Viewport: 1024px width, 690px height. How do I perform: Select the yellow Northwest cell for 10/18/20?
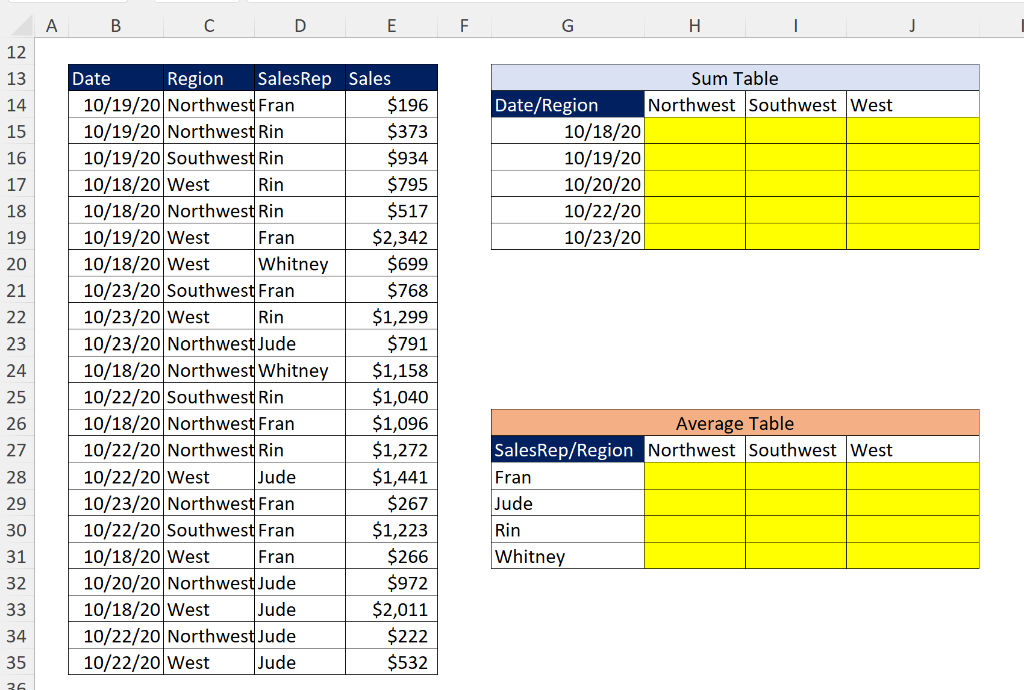pyautogui.click(x=694, y=131)
